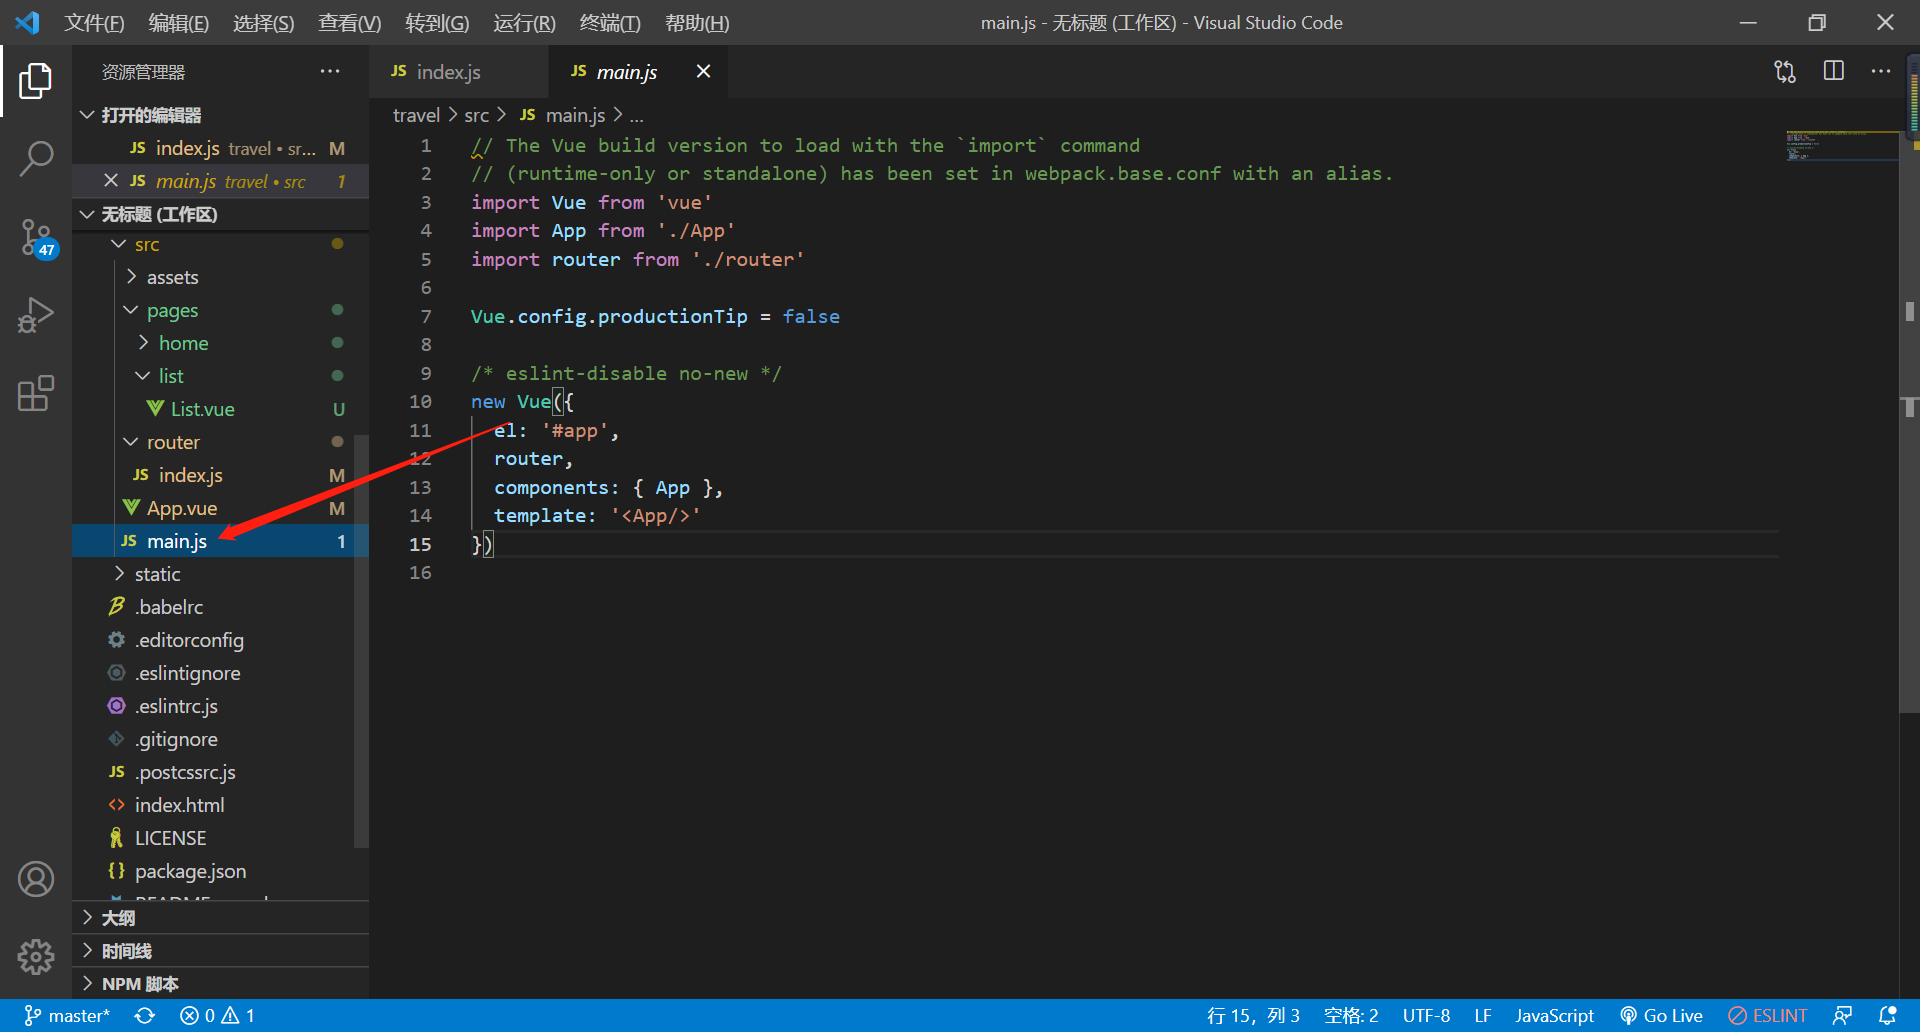
Task: Change end of line sequence LF
Action: 1483,1015
